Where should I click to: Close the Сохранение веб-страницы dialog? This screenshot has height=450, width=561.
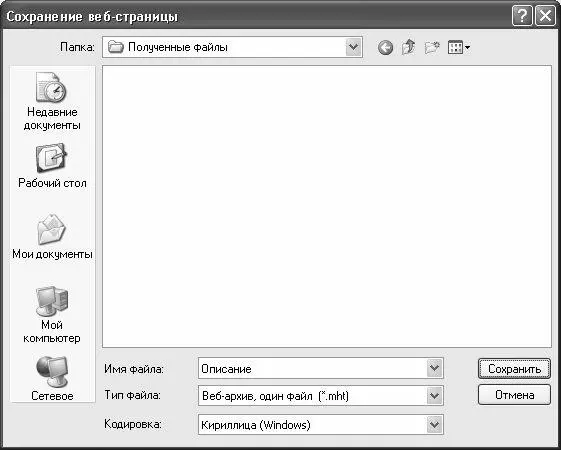[545, 16]
